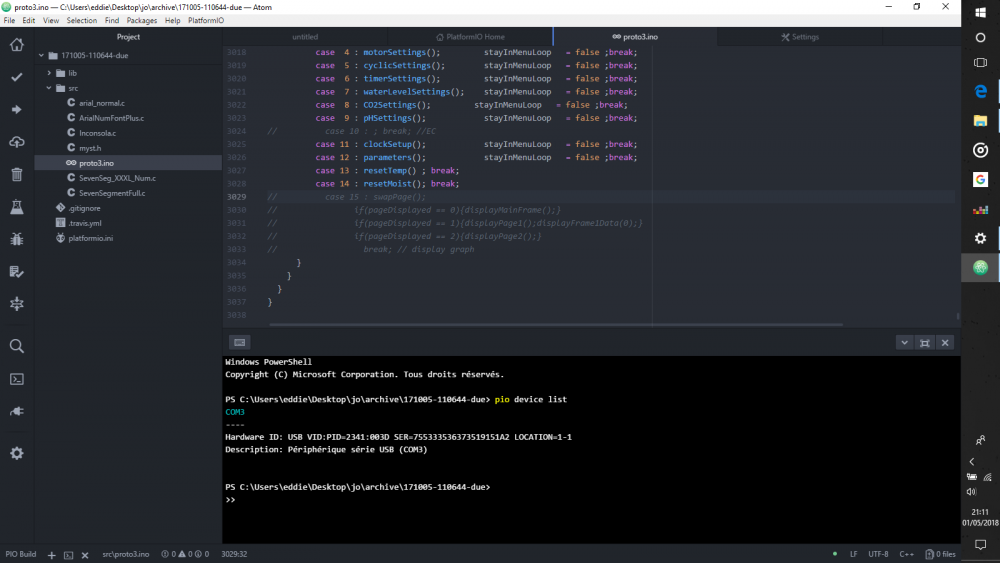Click line number 3029 in gutter
This screenshot has width=1000, height=563.
tap(236, 197)
